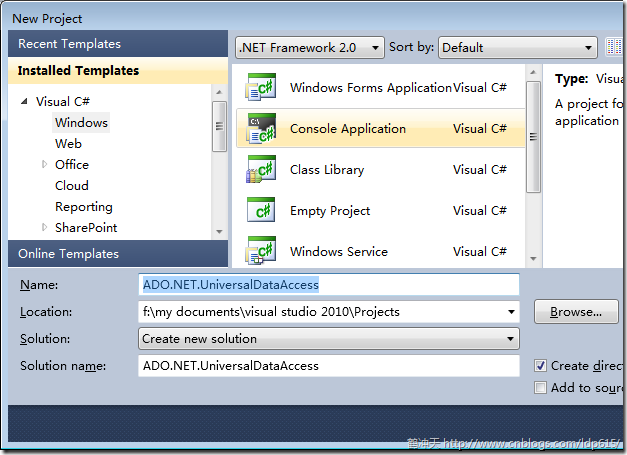Select Console Application template text

348,129
